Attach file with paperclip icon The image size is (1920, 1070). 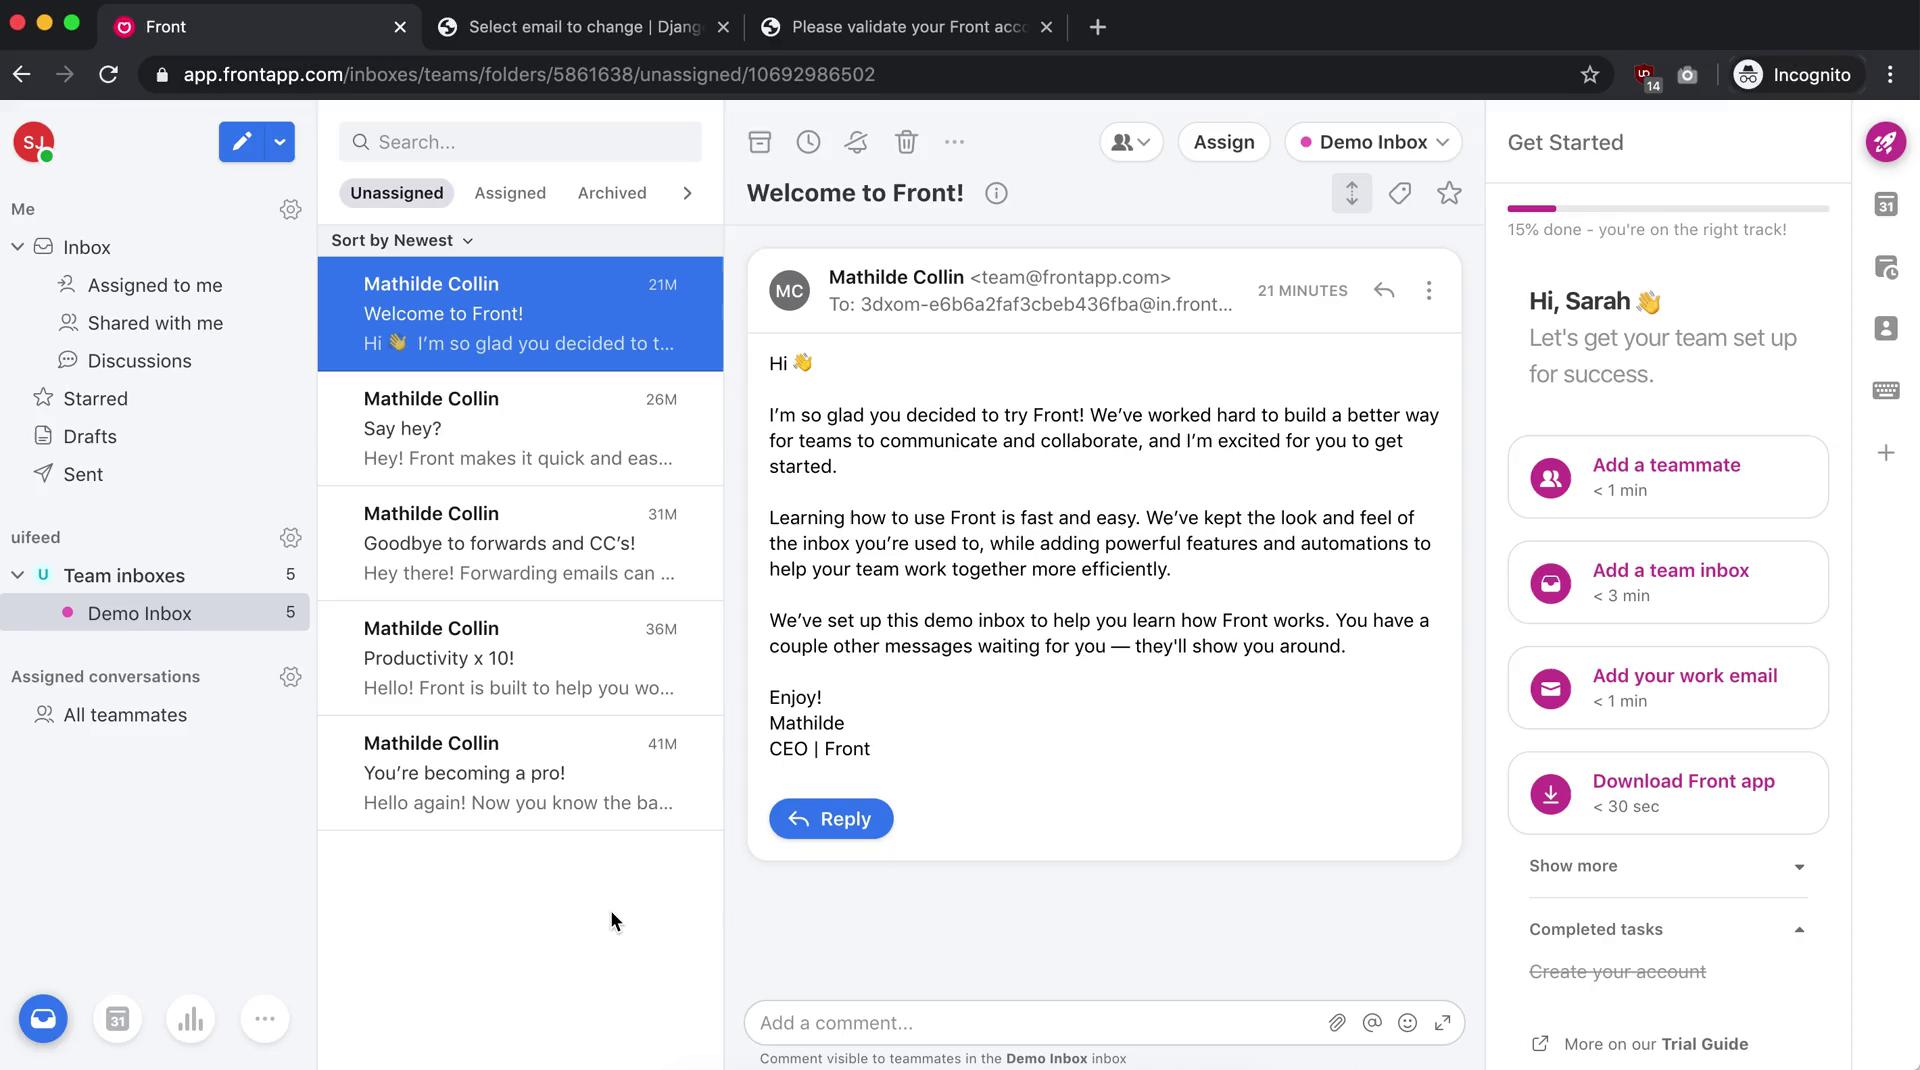point(1337,1023)
